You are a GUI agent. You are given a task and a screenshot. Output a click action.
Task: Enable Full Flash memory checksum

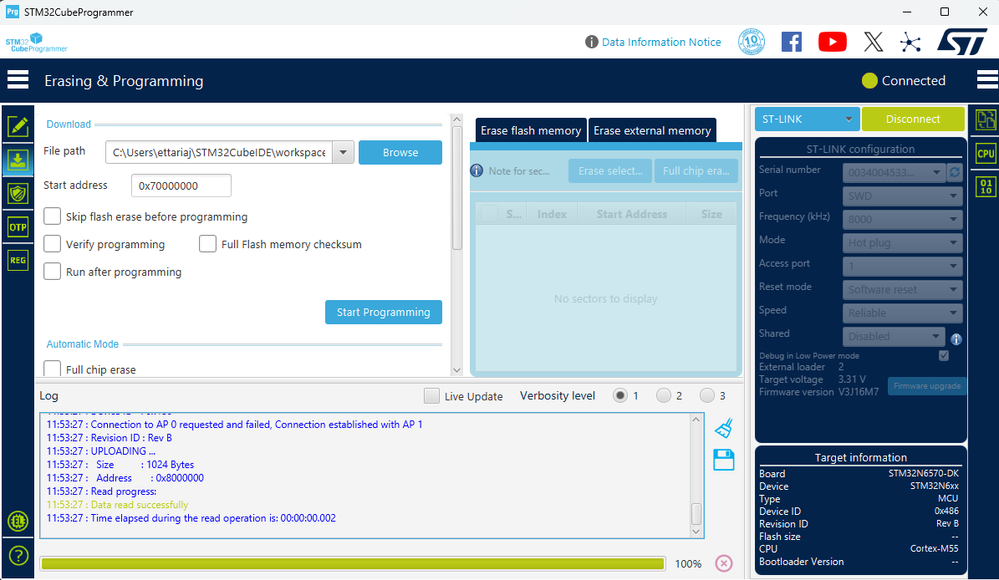208,243
